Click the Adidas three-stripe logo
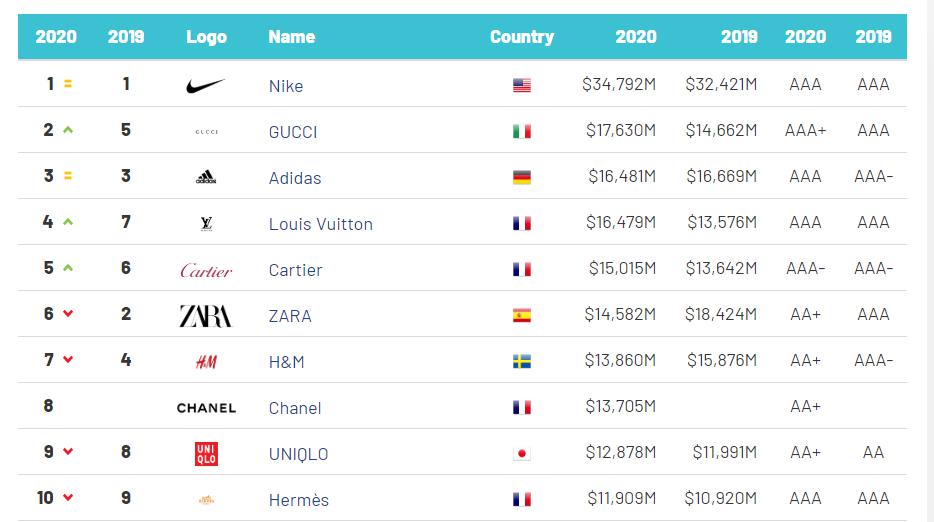 (x=206, y=178)
